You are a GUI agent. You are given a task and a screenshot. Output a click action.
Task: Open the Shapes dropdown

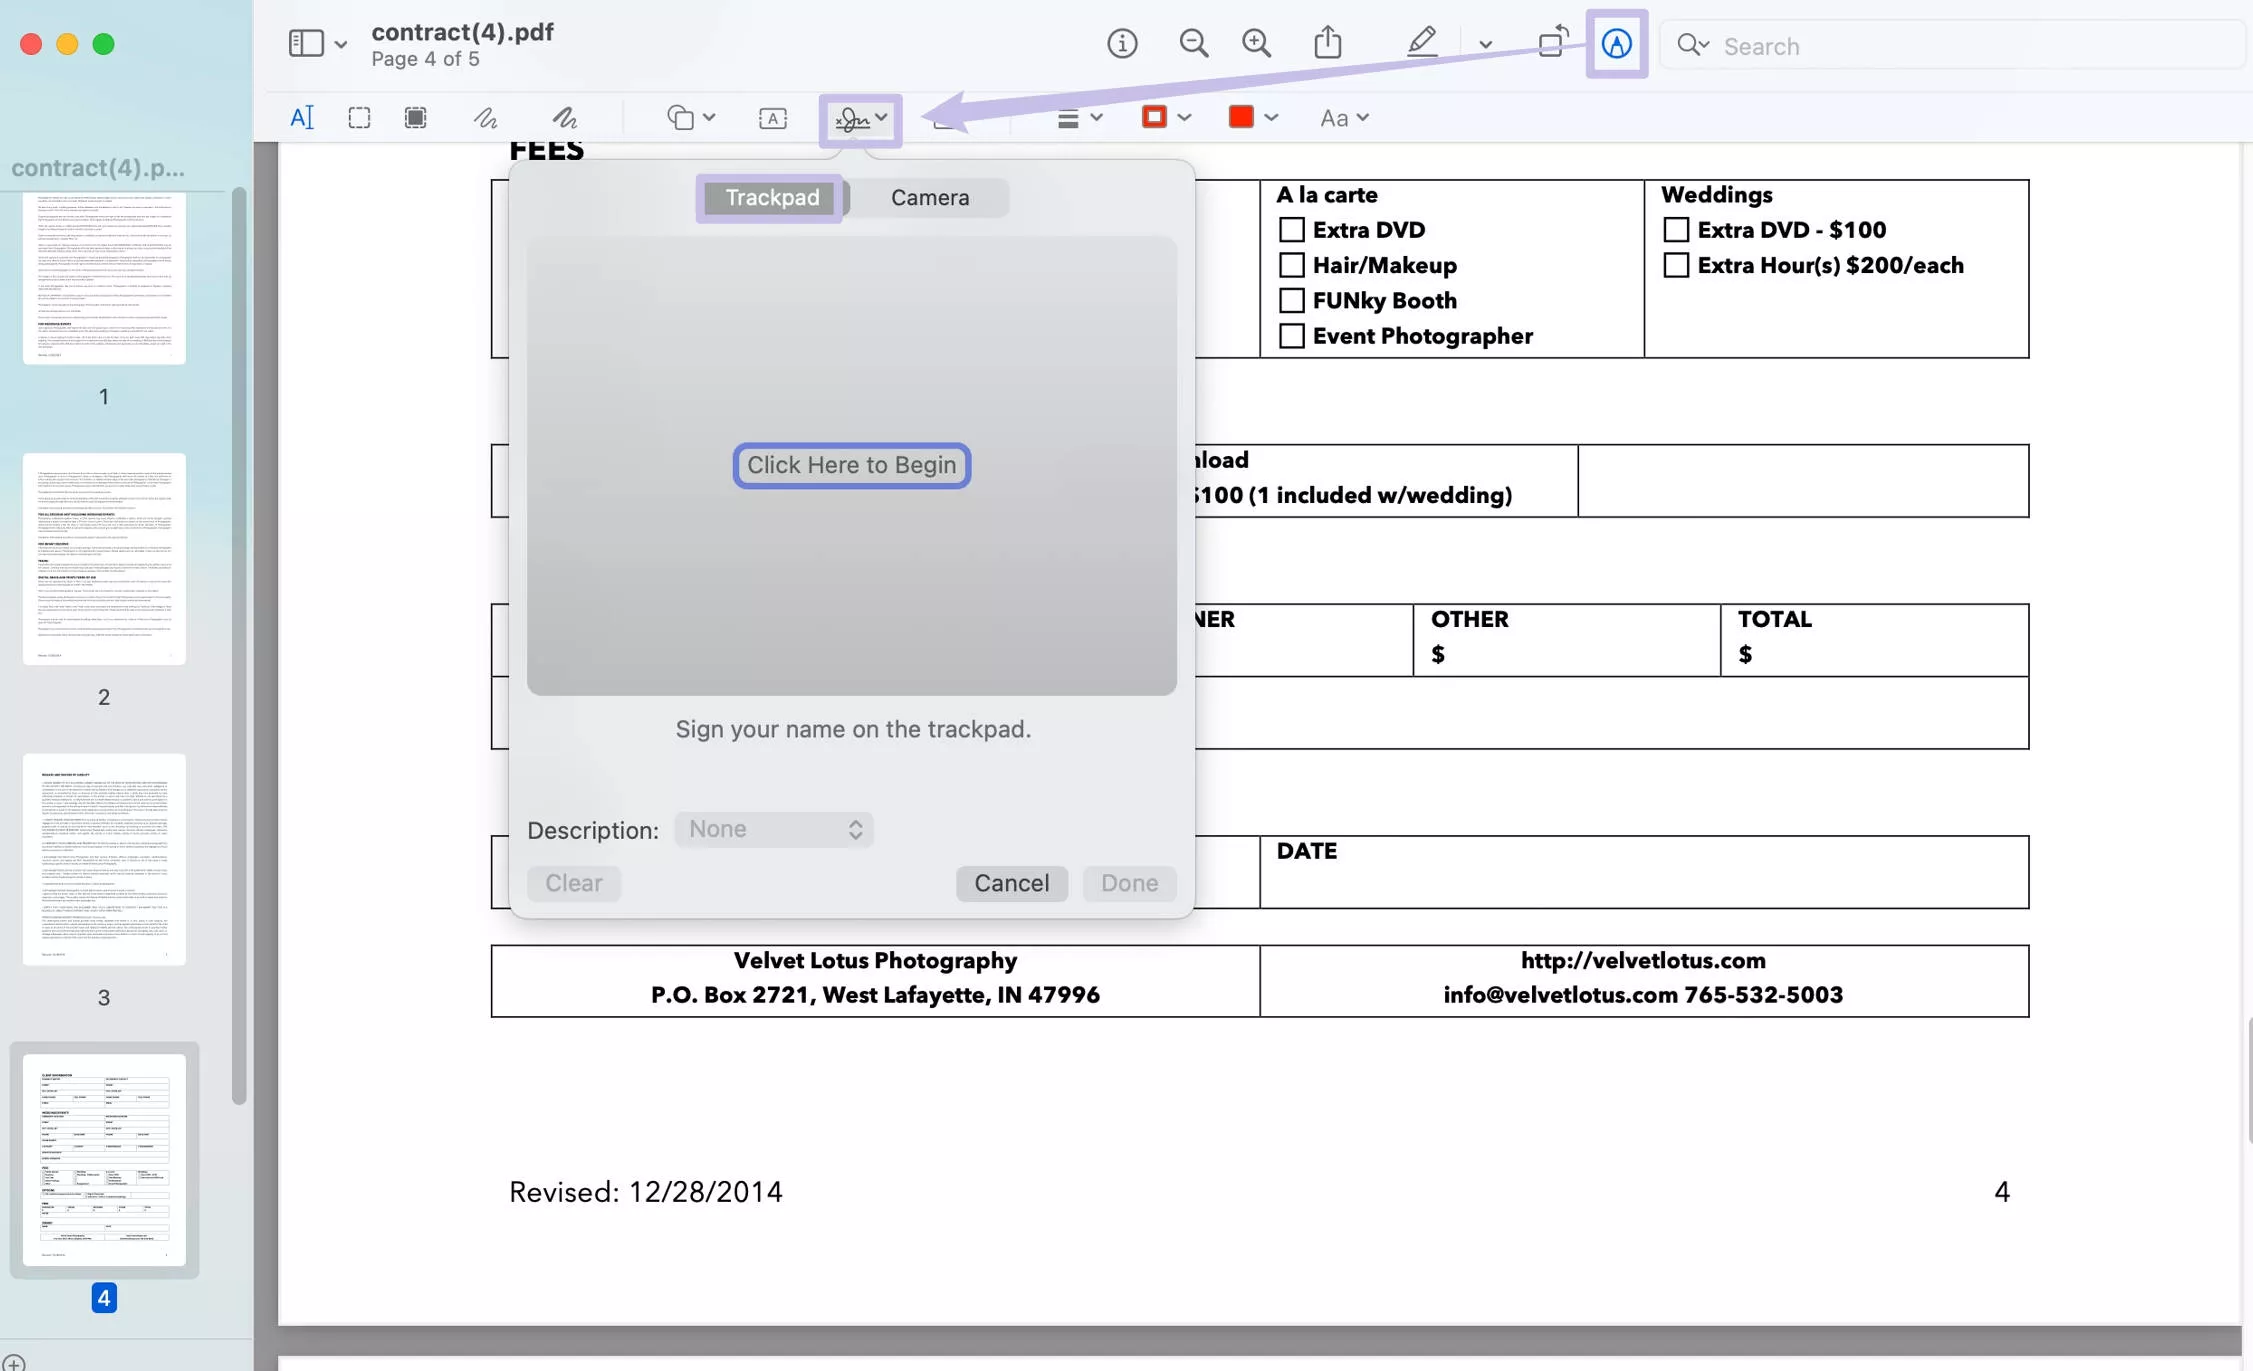pyautogui.click(x=690, y=117)
